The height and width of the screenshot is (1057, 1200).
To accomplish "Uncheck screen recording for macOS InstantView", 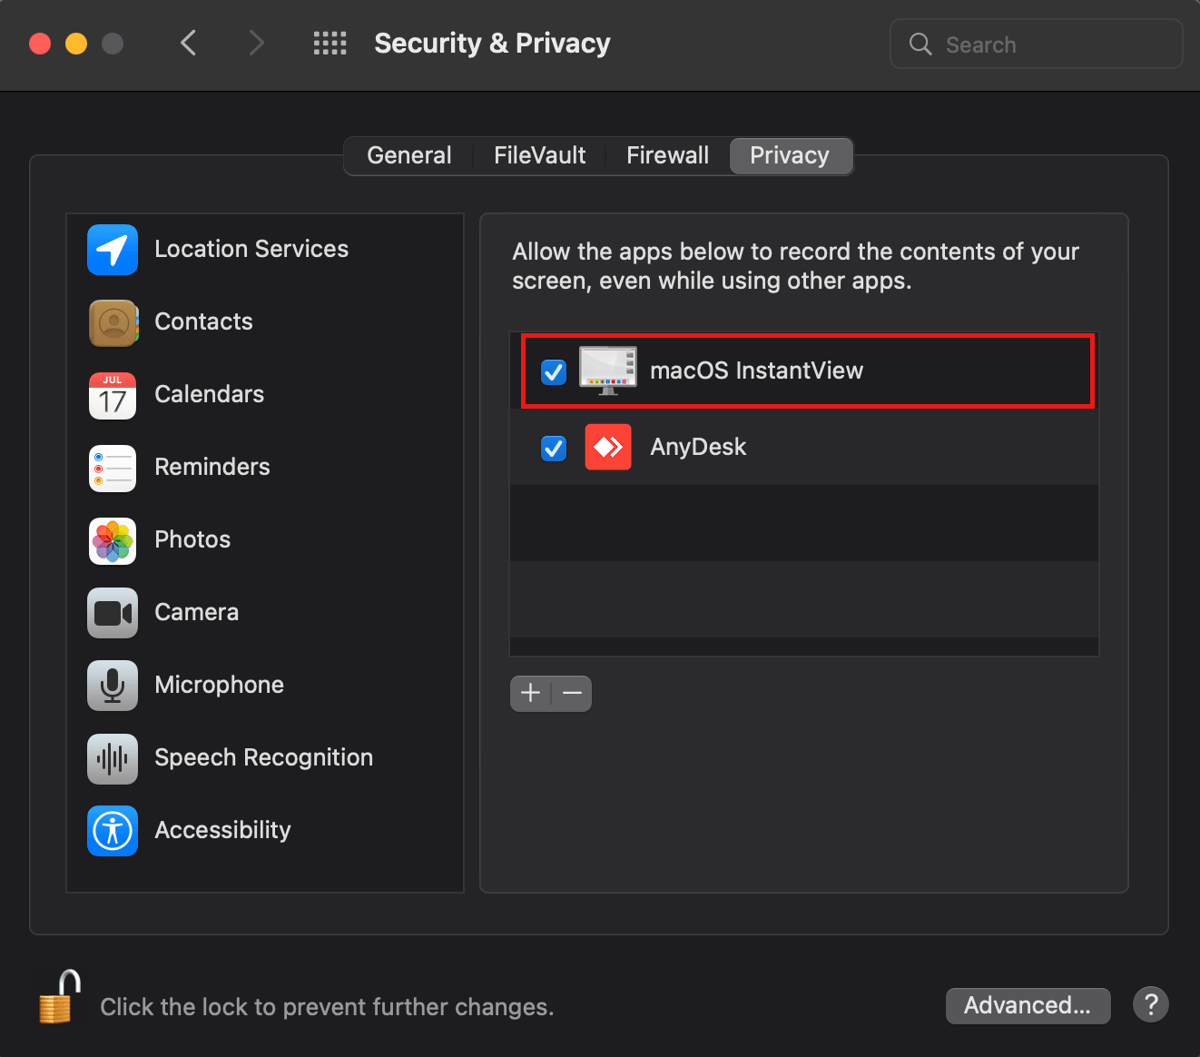I will [x=553, y=372].
